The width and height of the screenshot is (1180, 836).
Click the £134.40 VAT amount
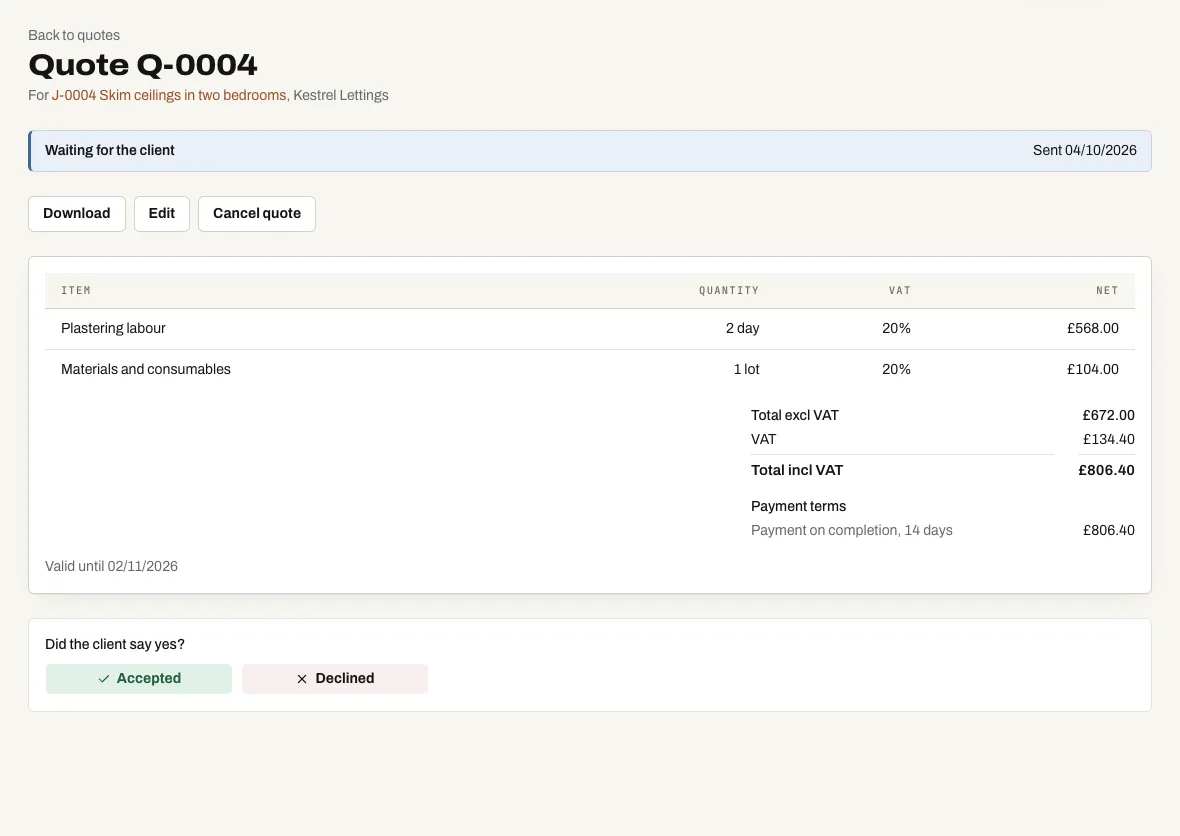1109,439
